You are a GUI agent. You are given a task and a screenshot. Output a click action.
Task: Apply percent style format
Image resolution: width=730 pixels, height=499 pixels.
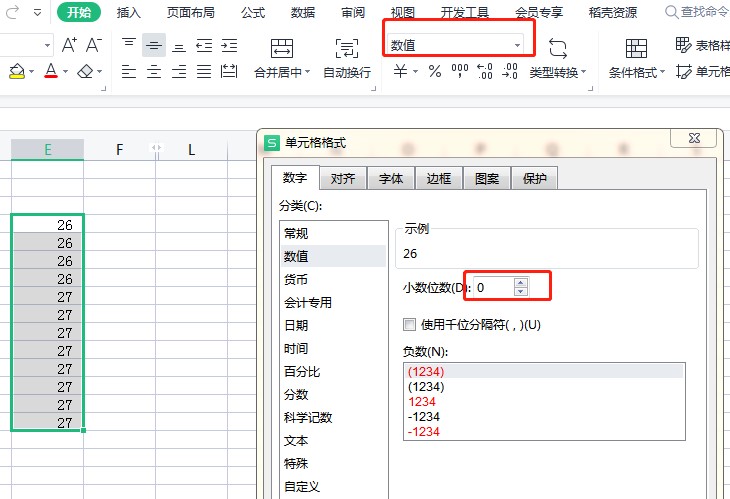(x=435, y=71)
